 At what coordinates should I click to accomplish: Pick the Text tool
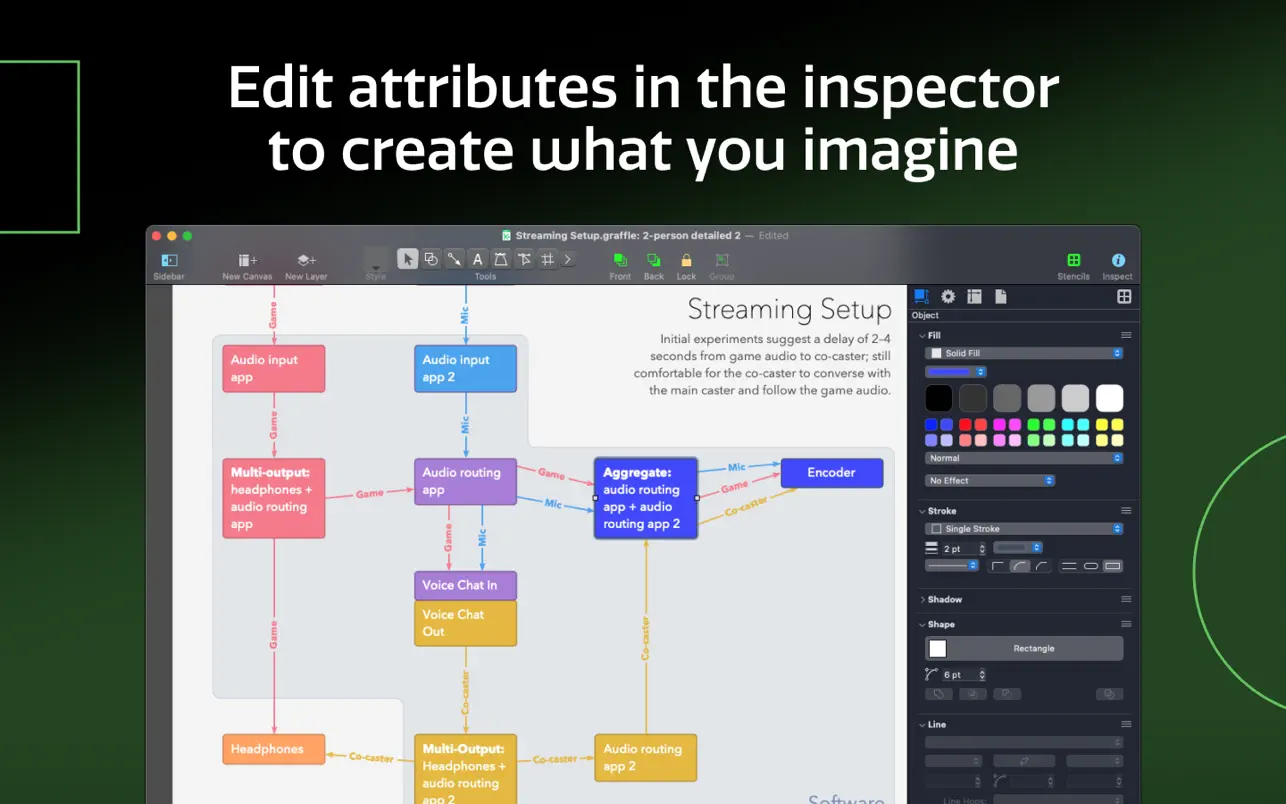pos(478,259)
